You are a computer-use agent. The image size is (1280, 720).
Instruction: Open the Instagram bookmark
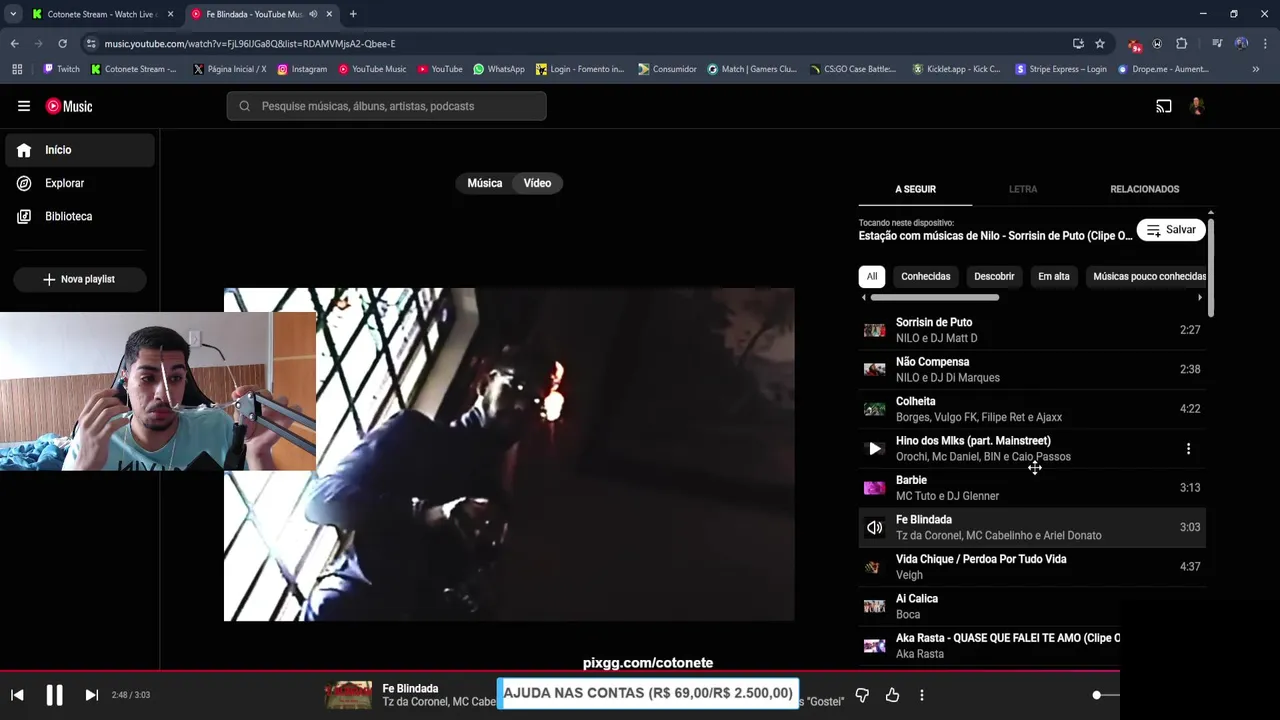(302, 69)
